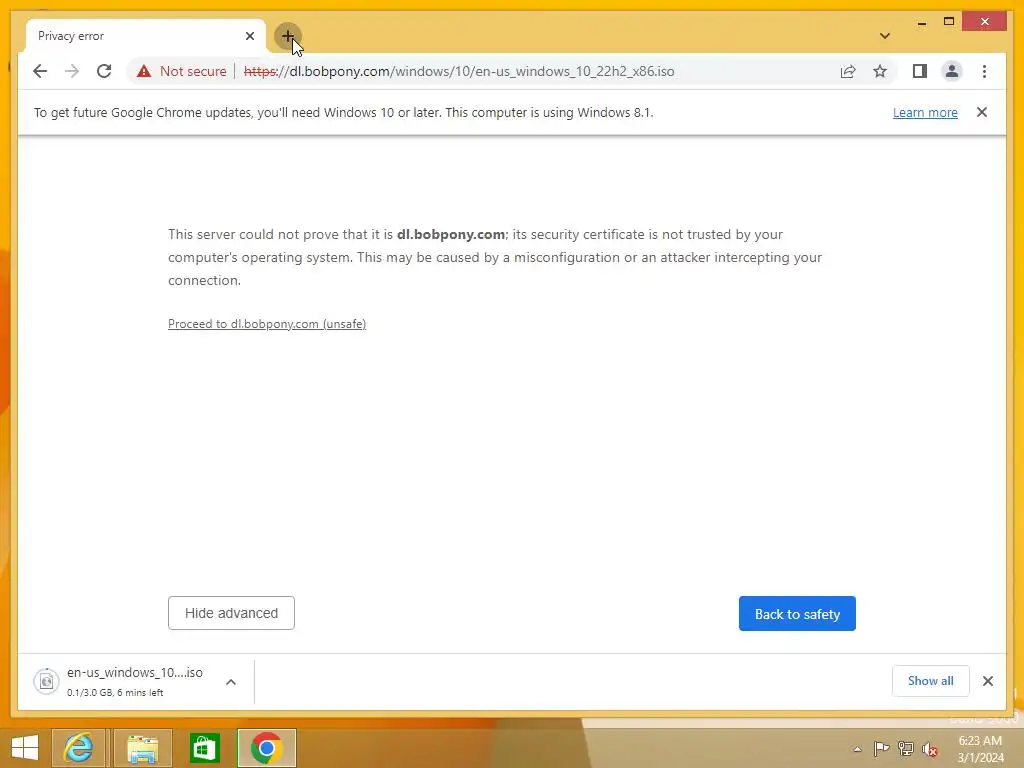Open the Learn more link
Viewport: 1024px width, 768px height.
[925, 112]
